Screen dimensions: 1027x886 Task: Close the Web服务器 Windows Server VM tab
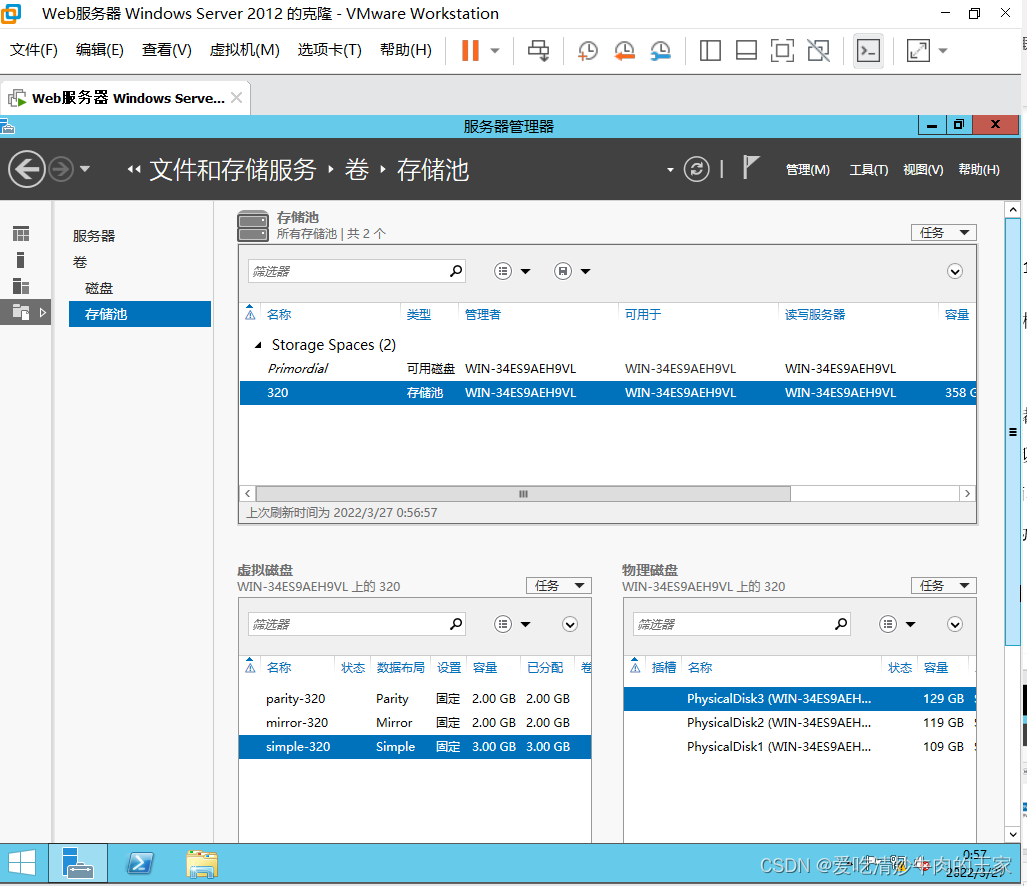236,98
